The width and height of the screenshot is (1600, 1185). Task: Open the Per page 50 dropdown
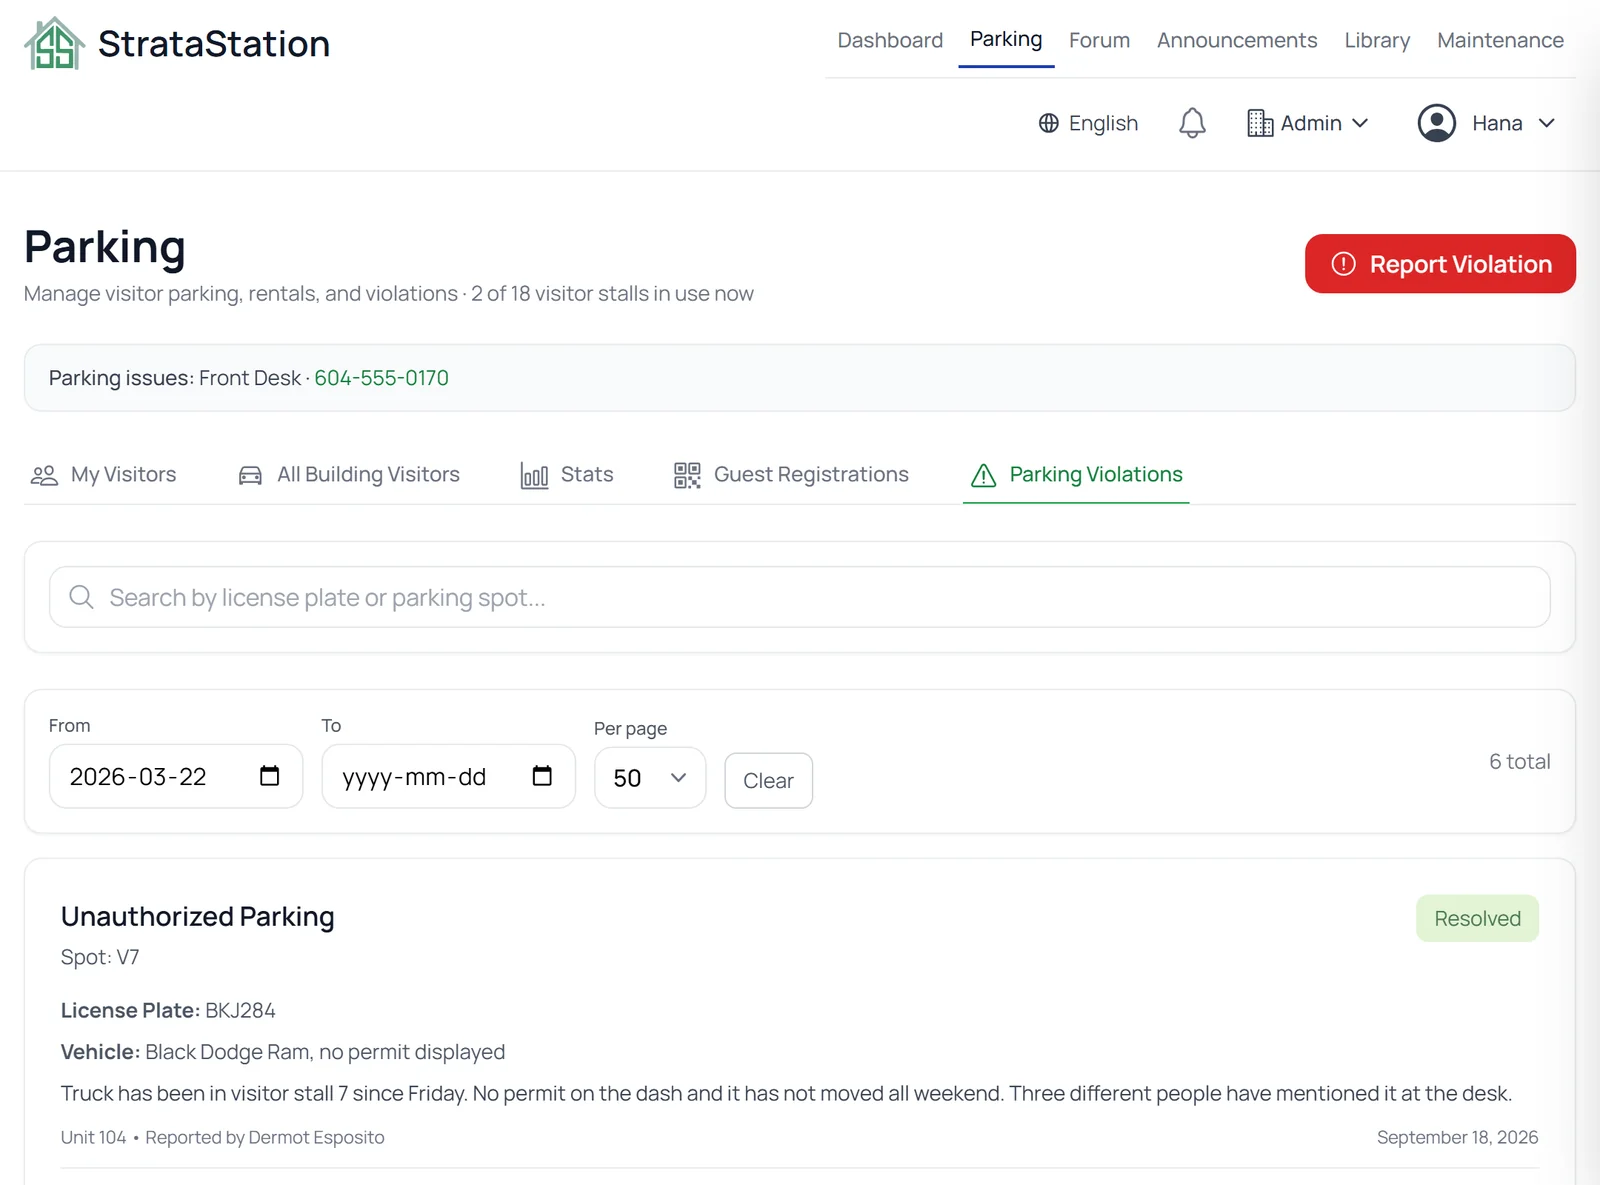[x=650, y=778]
